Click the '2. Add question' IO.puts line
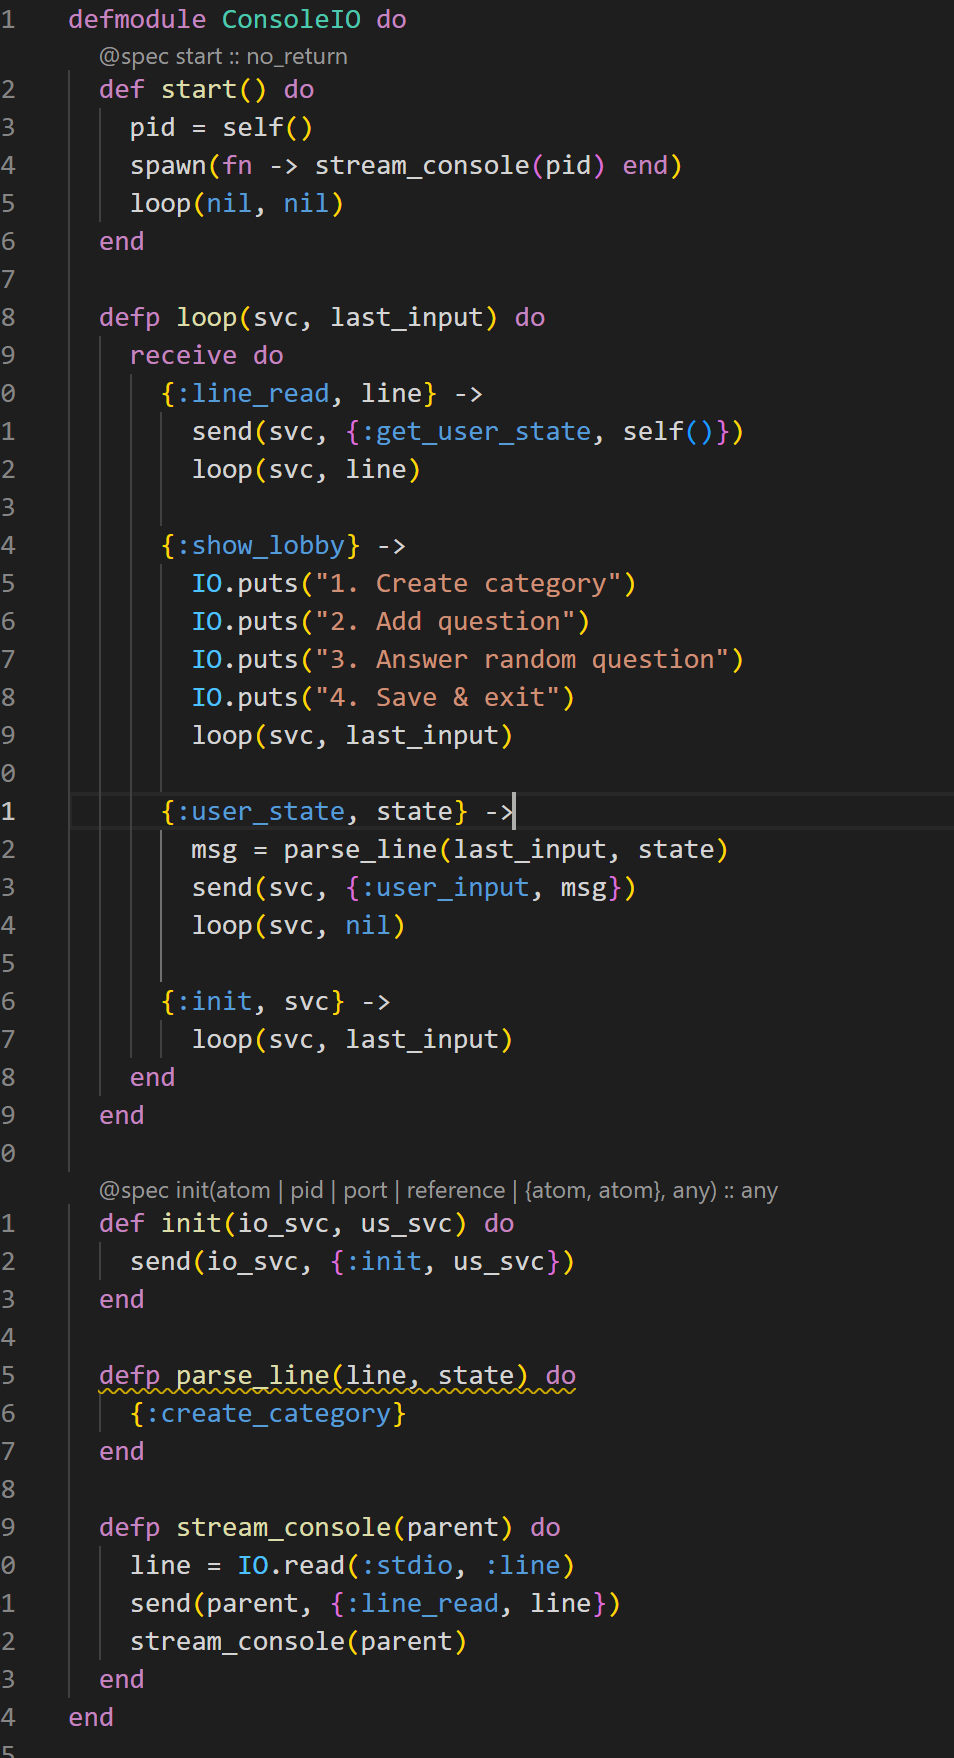Viewport: 954px width, 1758px height. coord(391,622)
